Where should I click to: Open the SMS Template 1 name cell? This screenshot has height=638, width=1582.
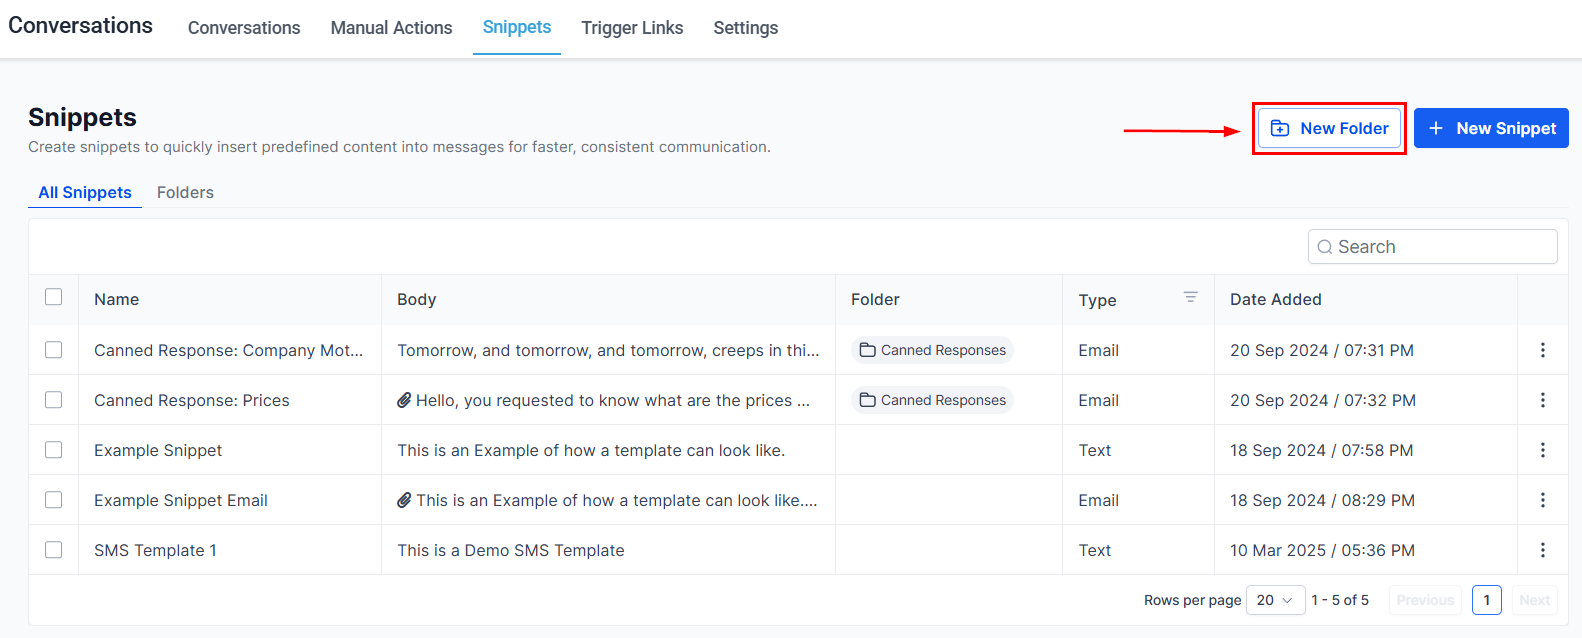pyautogui.click(x=155, y=550)
